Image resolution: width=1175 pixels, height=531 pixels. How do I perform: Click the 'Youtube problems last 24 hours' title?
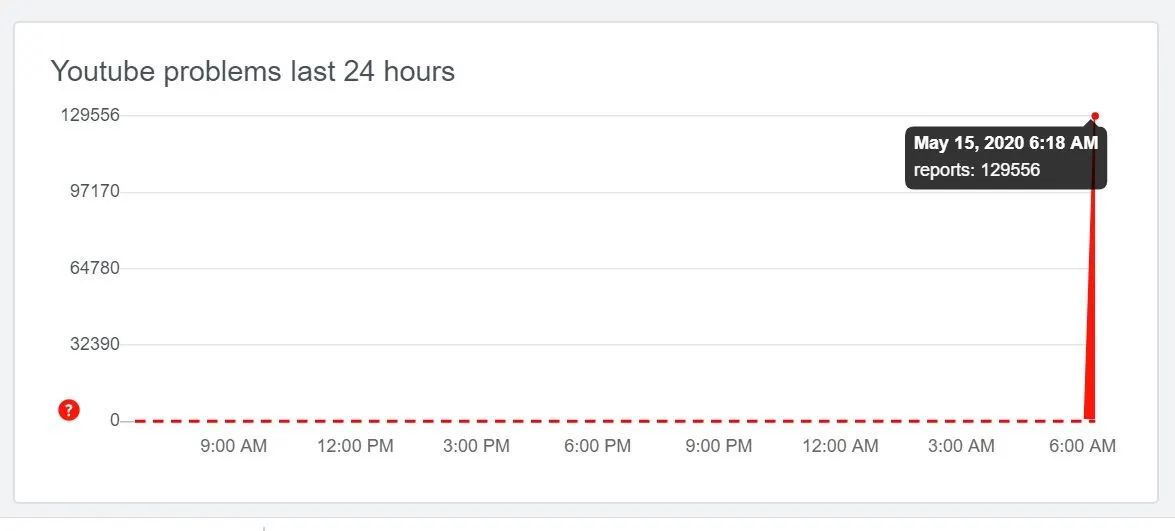253,72
